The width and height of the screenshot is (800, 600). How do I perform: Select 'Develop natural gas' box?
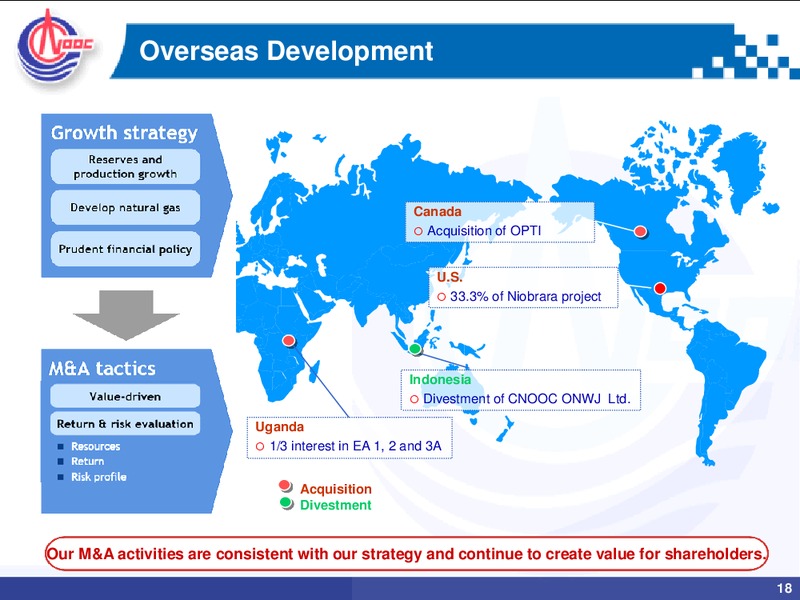click(x=125, y=208)
